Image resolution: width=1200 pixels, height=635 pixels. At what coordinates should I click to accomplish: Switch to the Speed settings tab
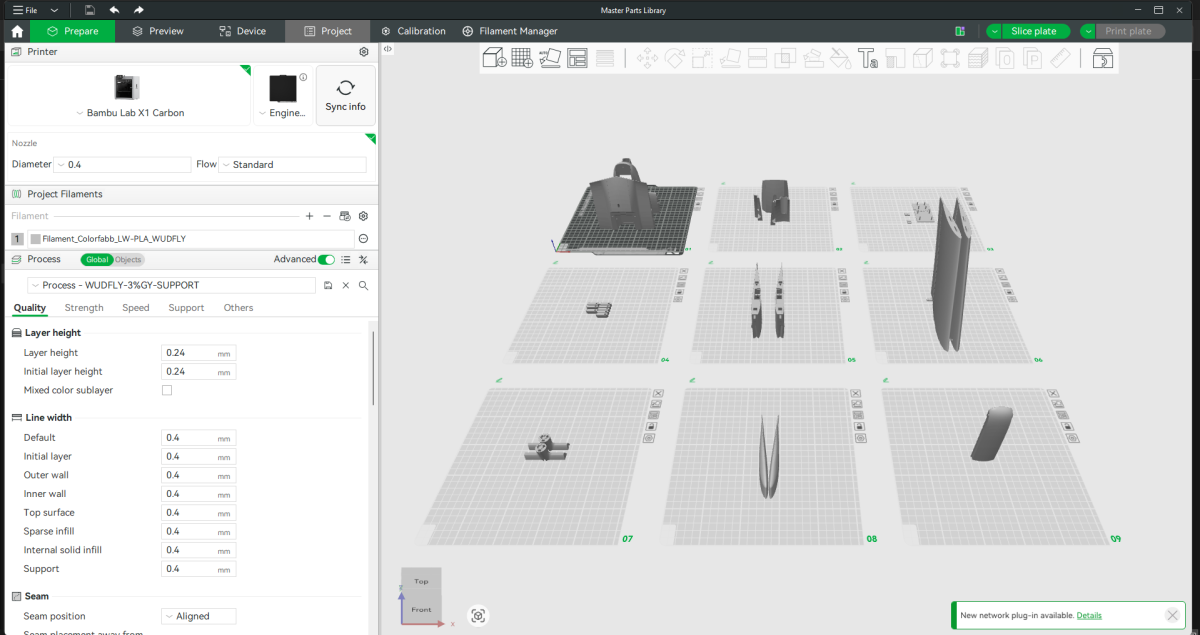click(136, 308)
